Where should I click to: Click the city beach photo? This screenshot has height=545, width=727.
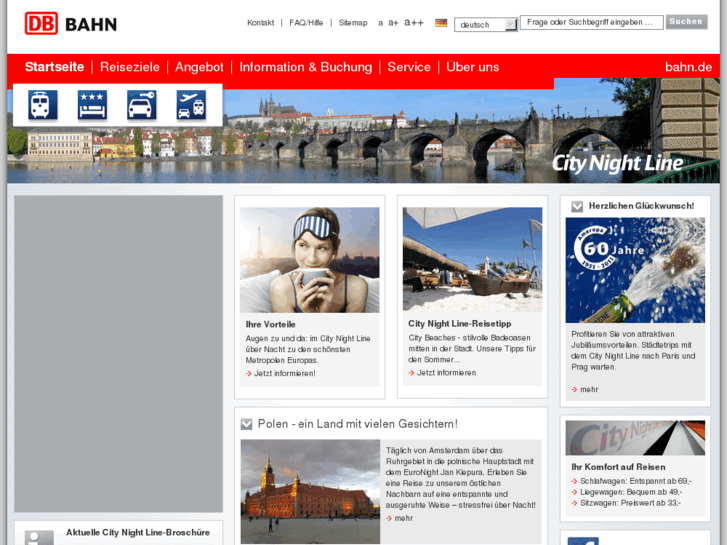[x=472, y=259]
